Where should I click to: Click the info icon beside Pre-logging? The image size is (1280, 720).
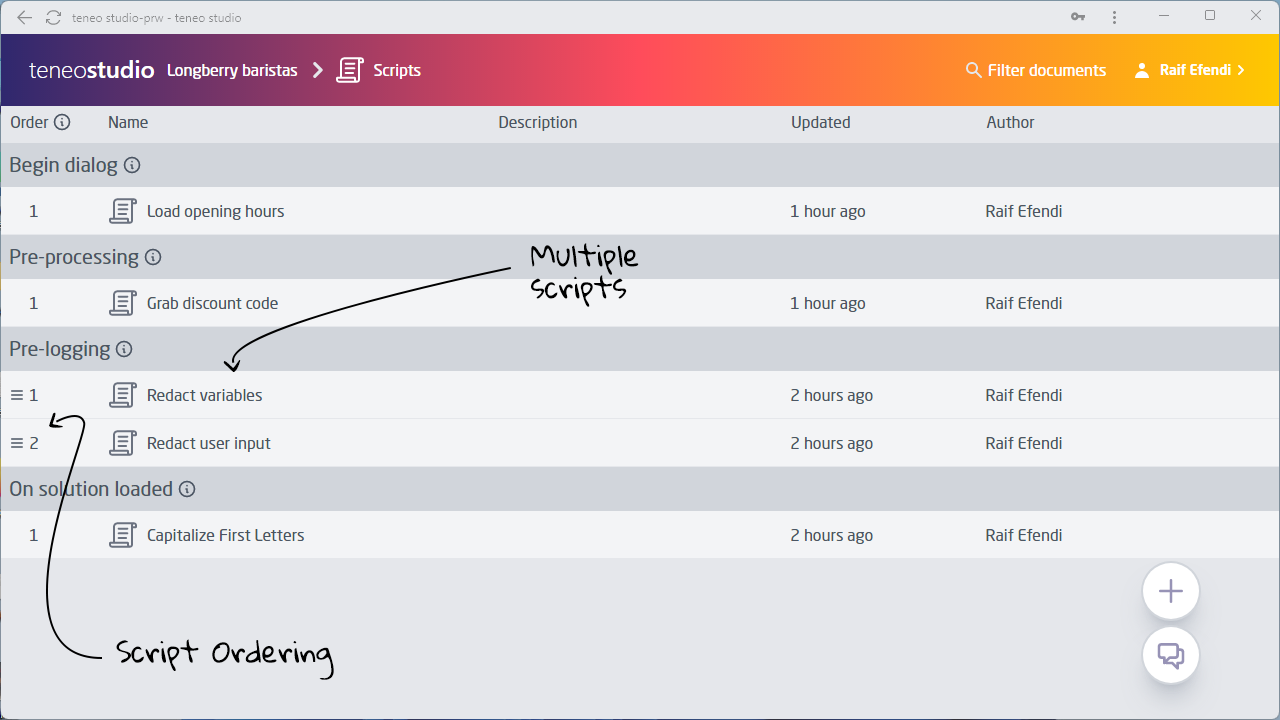click(124, 349)
